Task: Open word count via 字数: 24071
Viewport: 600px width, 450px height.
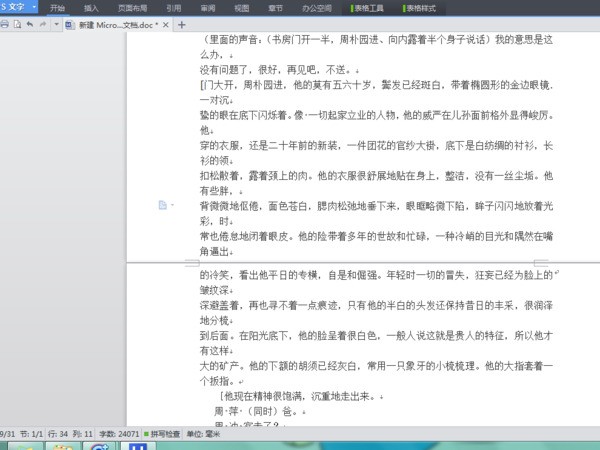Action: point(119,434)
